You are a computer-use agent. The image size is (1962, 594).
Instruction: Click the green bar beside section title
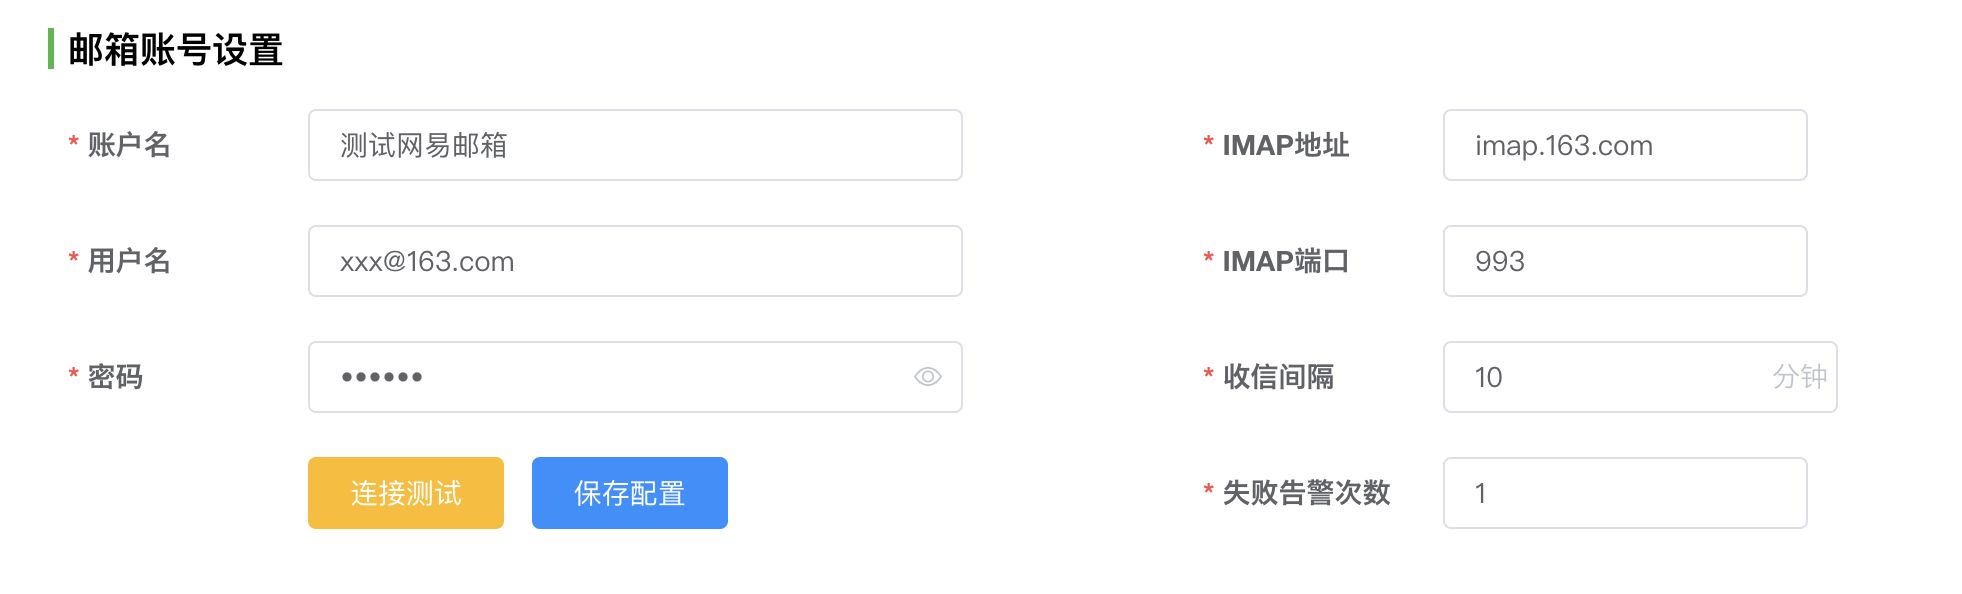51,49
